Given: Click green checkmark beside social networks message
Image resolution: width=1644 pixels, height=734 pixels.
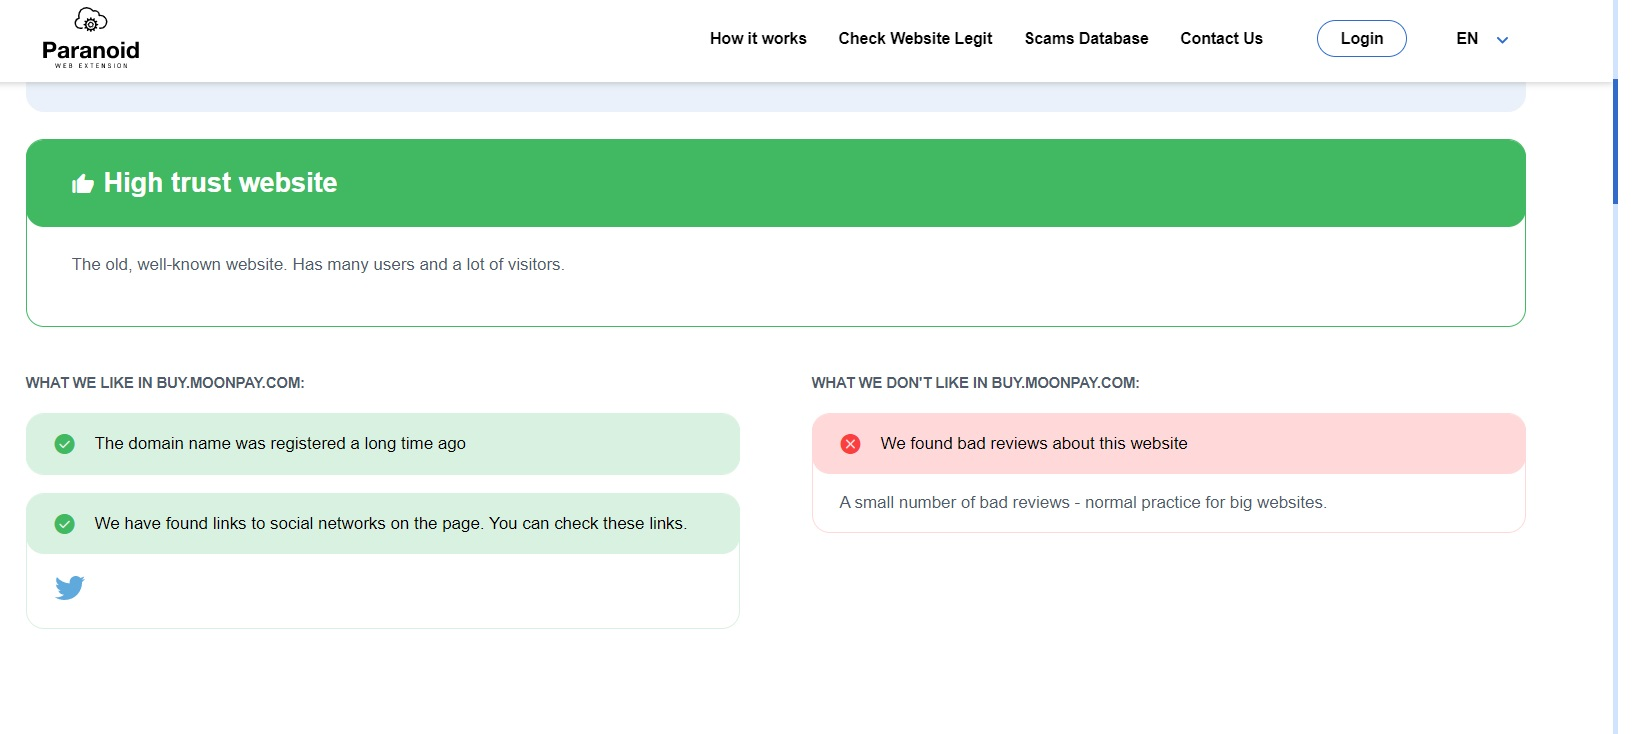Looking at the screenshot, I should 65,524.
